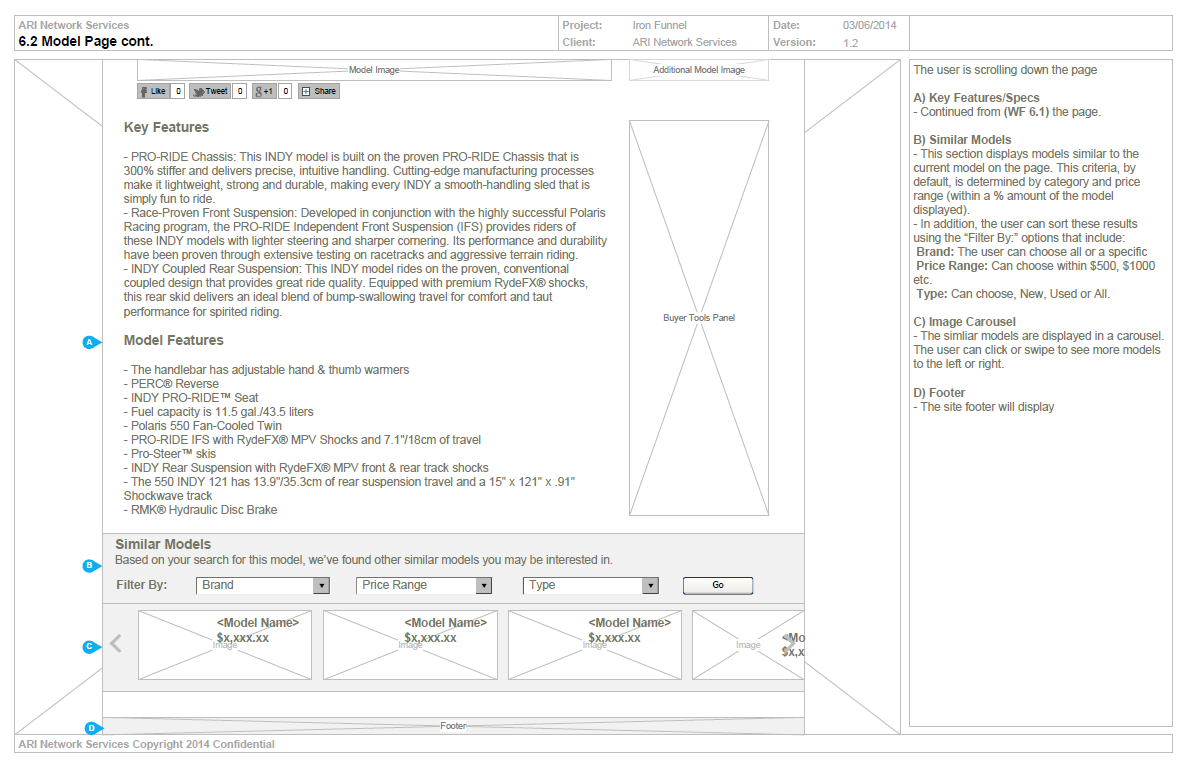Click the "RMK® Hydraulic Disc Brake" line
The width and height of the screenshot is (1187, 765).
pos(201,510)
